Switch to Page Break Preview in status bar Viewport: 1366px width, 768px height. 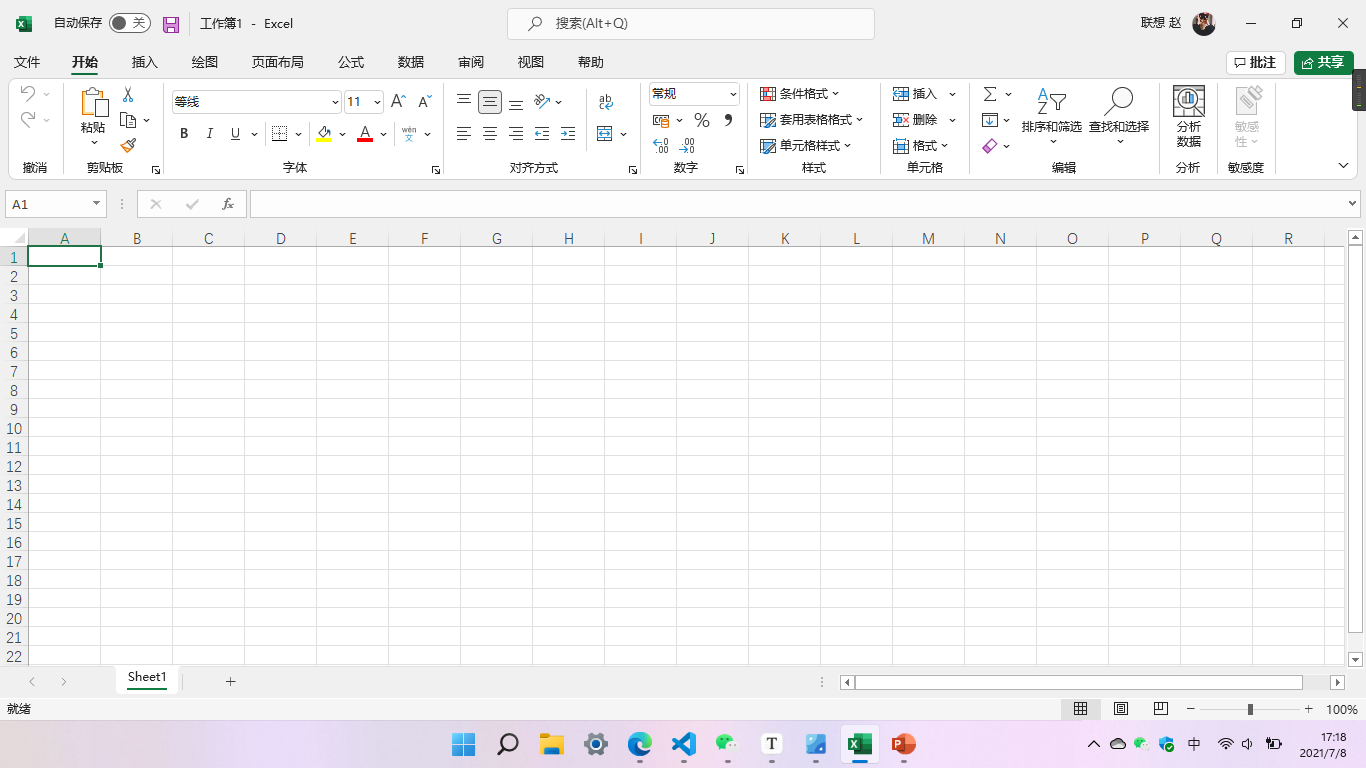point(1161,709)
